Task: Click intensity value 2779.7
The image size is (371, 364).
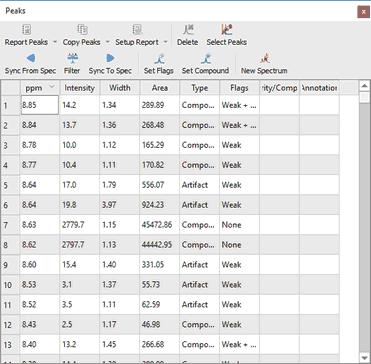Action: (x=73, y=225)
